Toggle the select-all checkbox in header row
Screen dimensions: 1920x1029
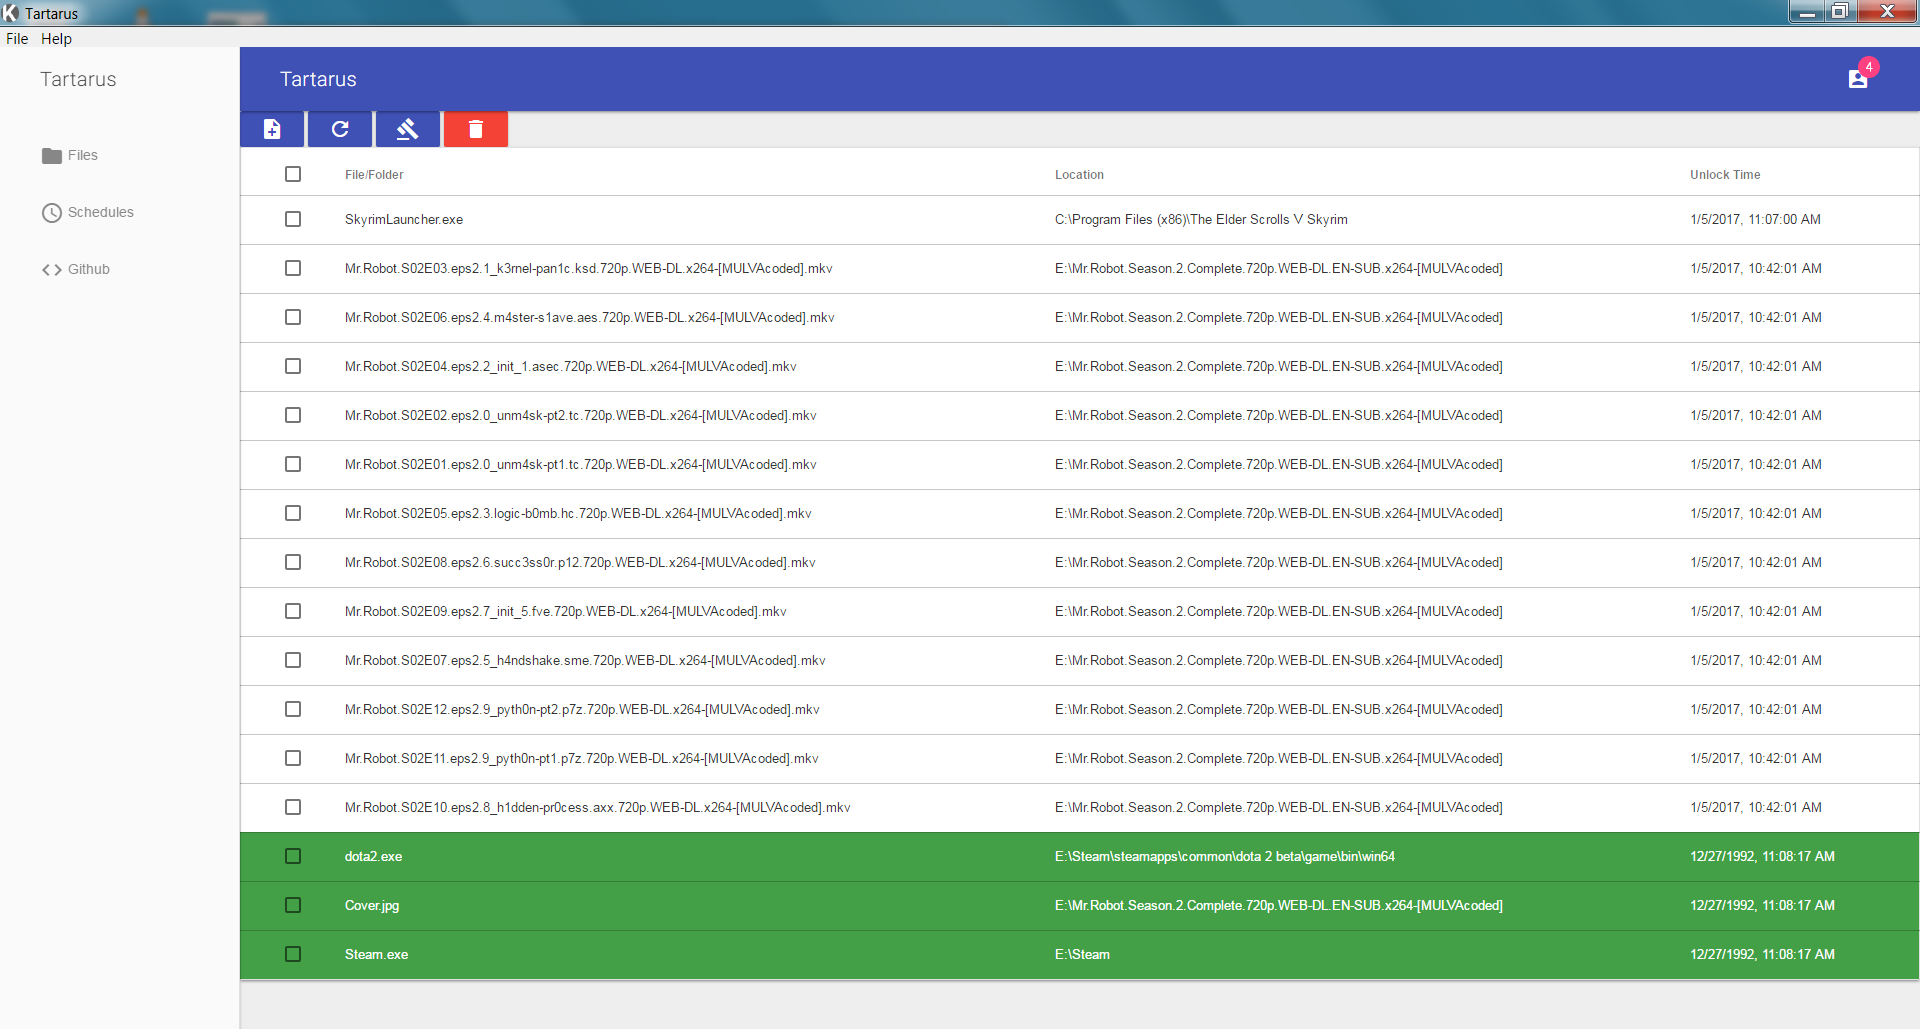coord(293,174)
